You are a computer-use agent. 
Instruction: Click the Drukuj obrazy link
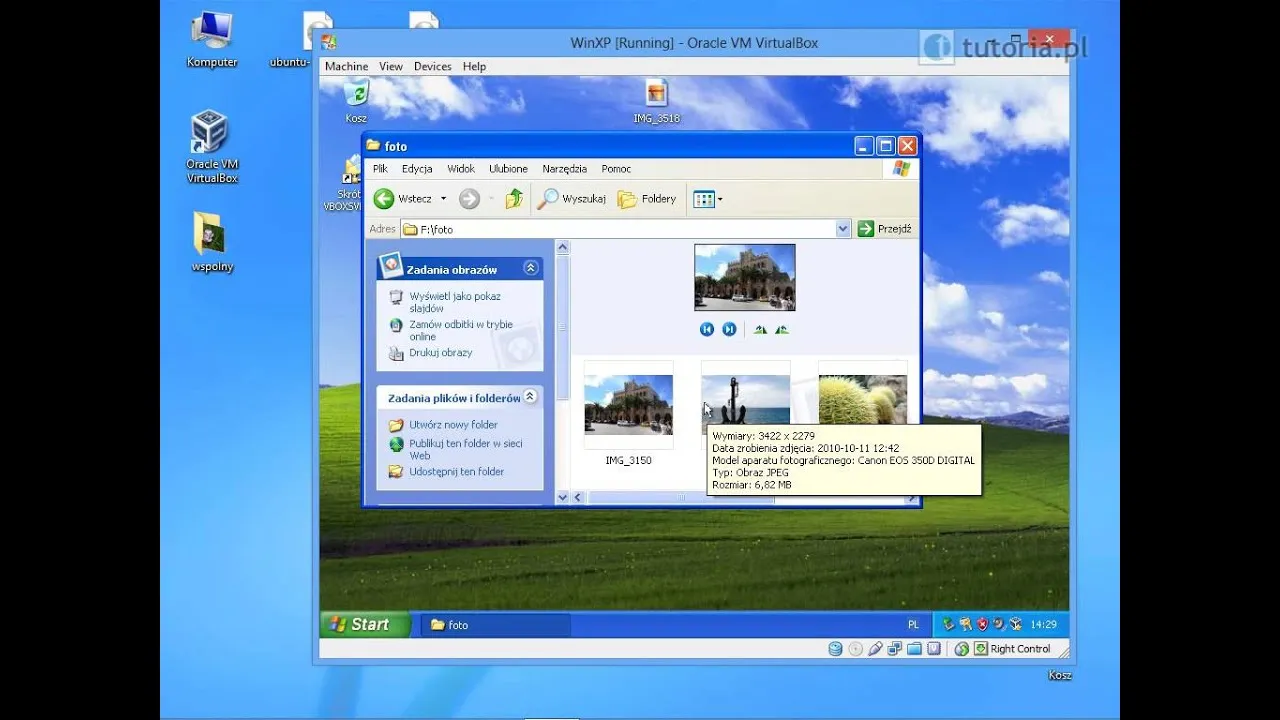pos(440,353)
